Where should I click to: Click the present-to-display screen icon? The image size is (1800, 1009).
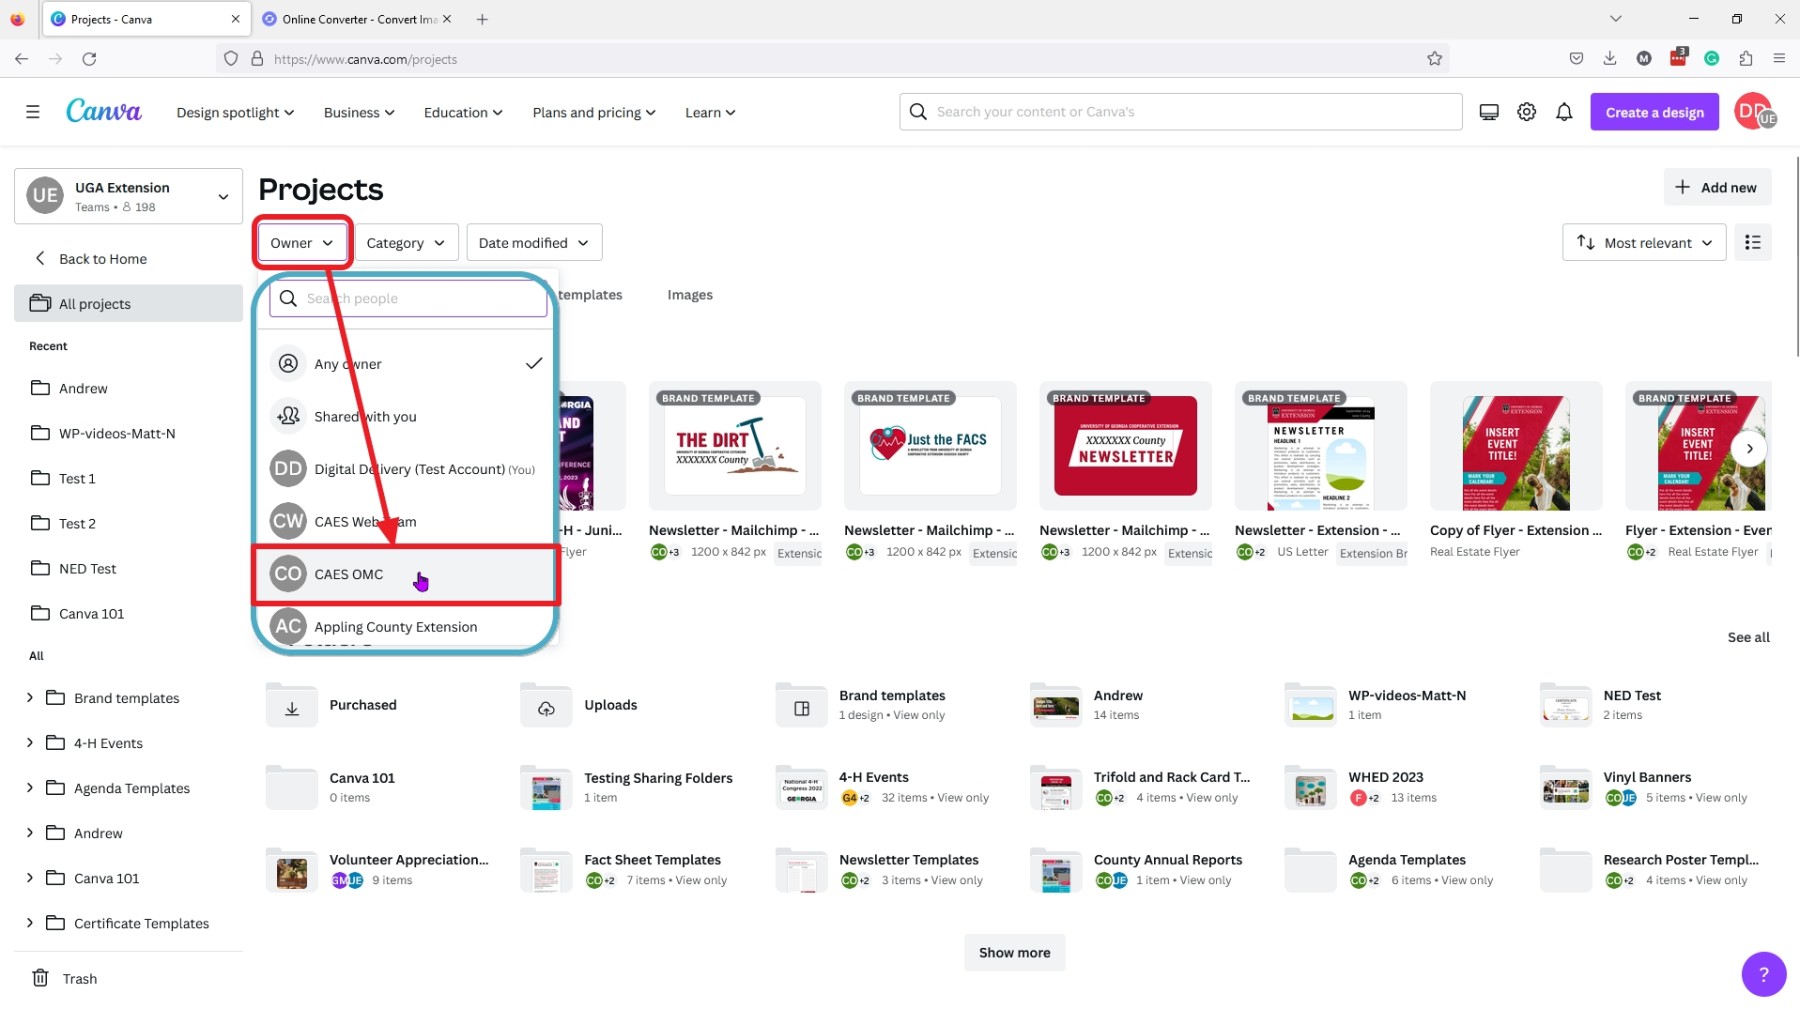click(x=1488, y=111)
